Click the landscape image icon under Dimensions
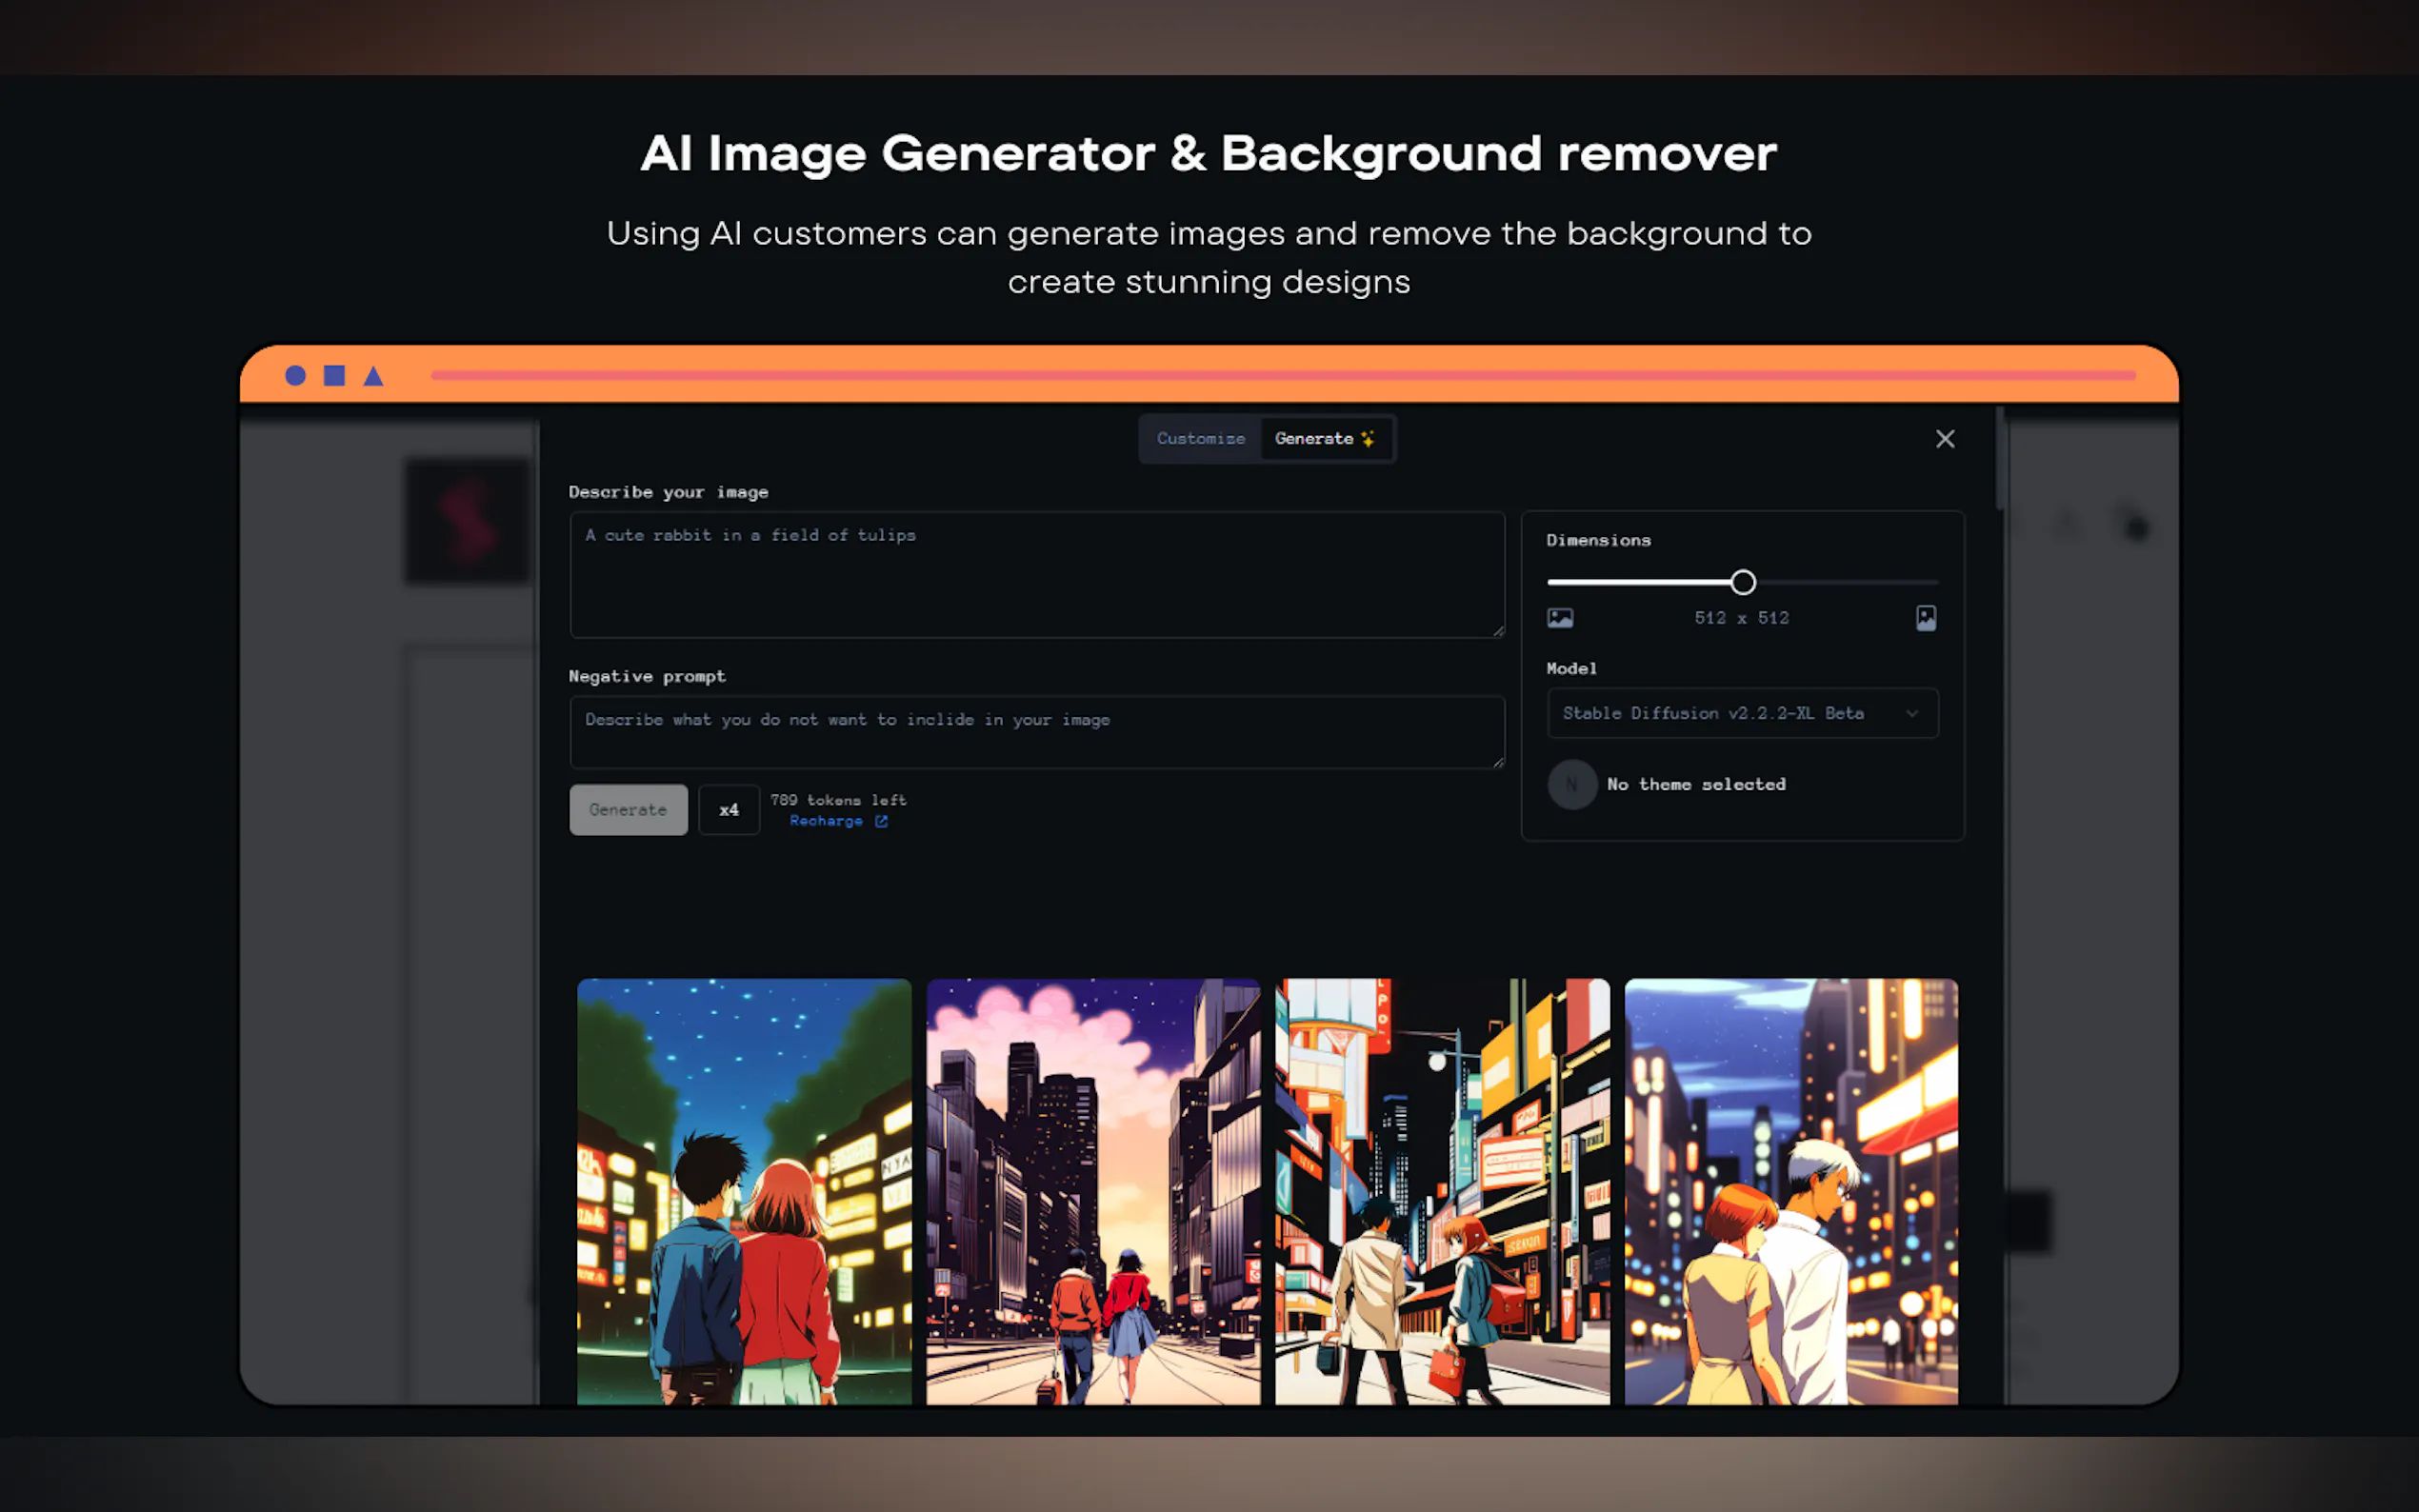Screen dimensions: 2419x1512 tap(1560, 618)
